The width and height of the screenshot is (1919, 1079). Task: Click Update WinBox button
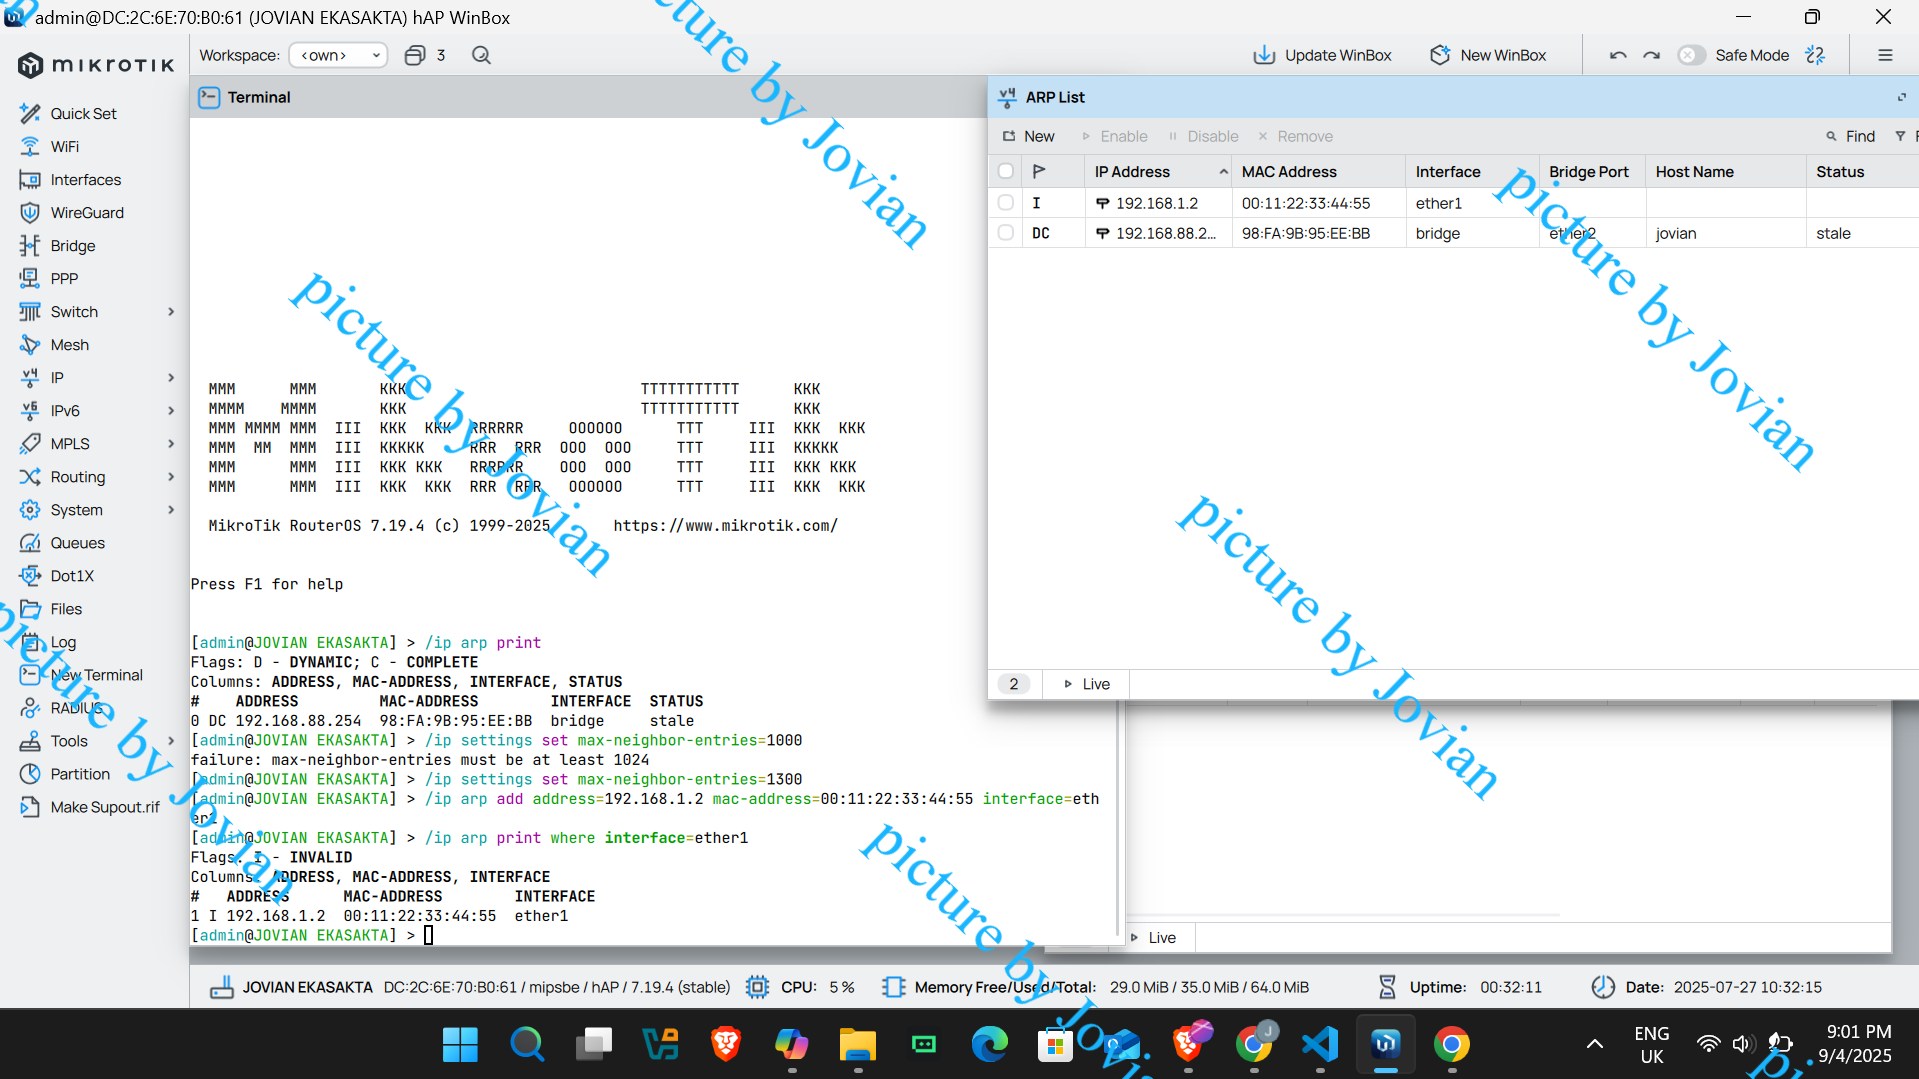click(x=1322, y=55)
